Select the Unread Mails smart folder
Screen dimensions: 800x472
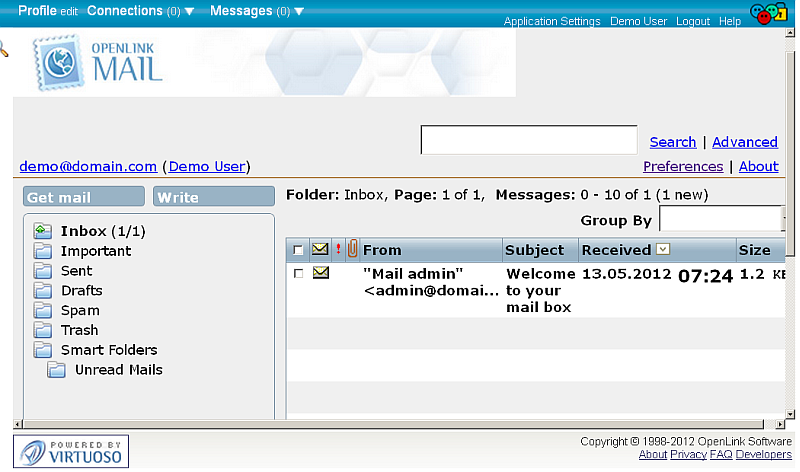pos(118,370)
